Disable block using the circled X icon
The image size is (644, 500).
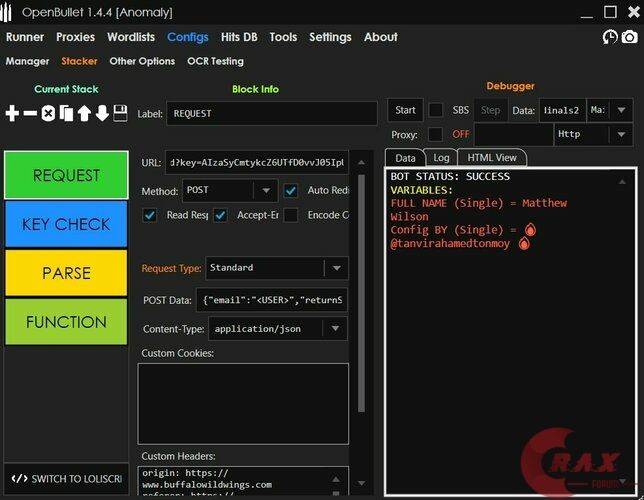48,113
